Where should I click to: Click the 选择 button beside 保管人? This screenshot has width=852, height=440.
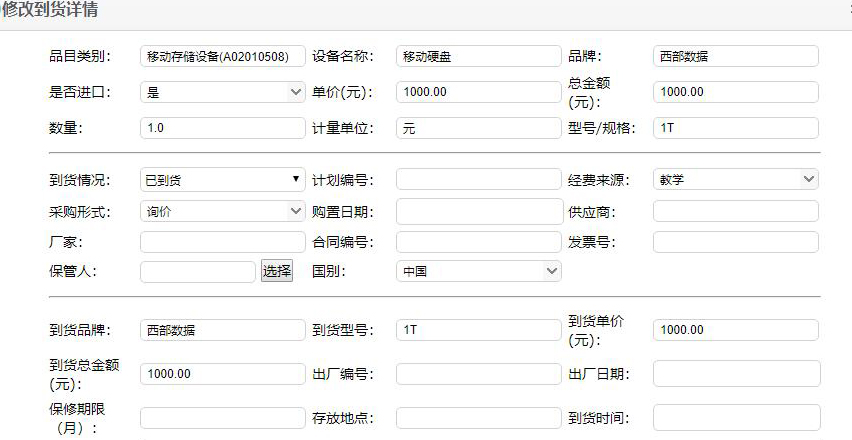pyautogui.click(x=277, y=271)
